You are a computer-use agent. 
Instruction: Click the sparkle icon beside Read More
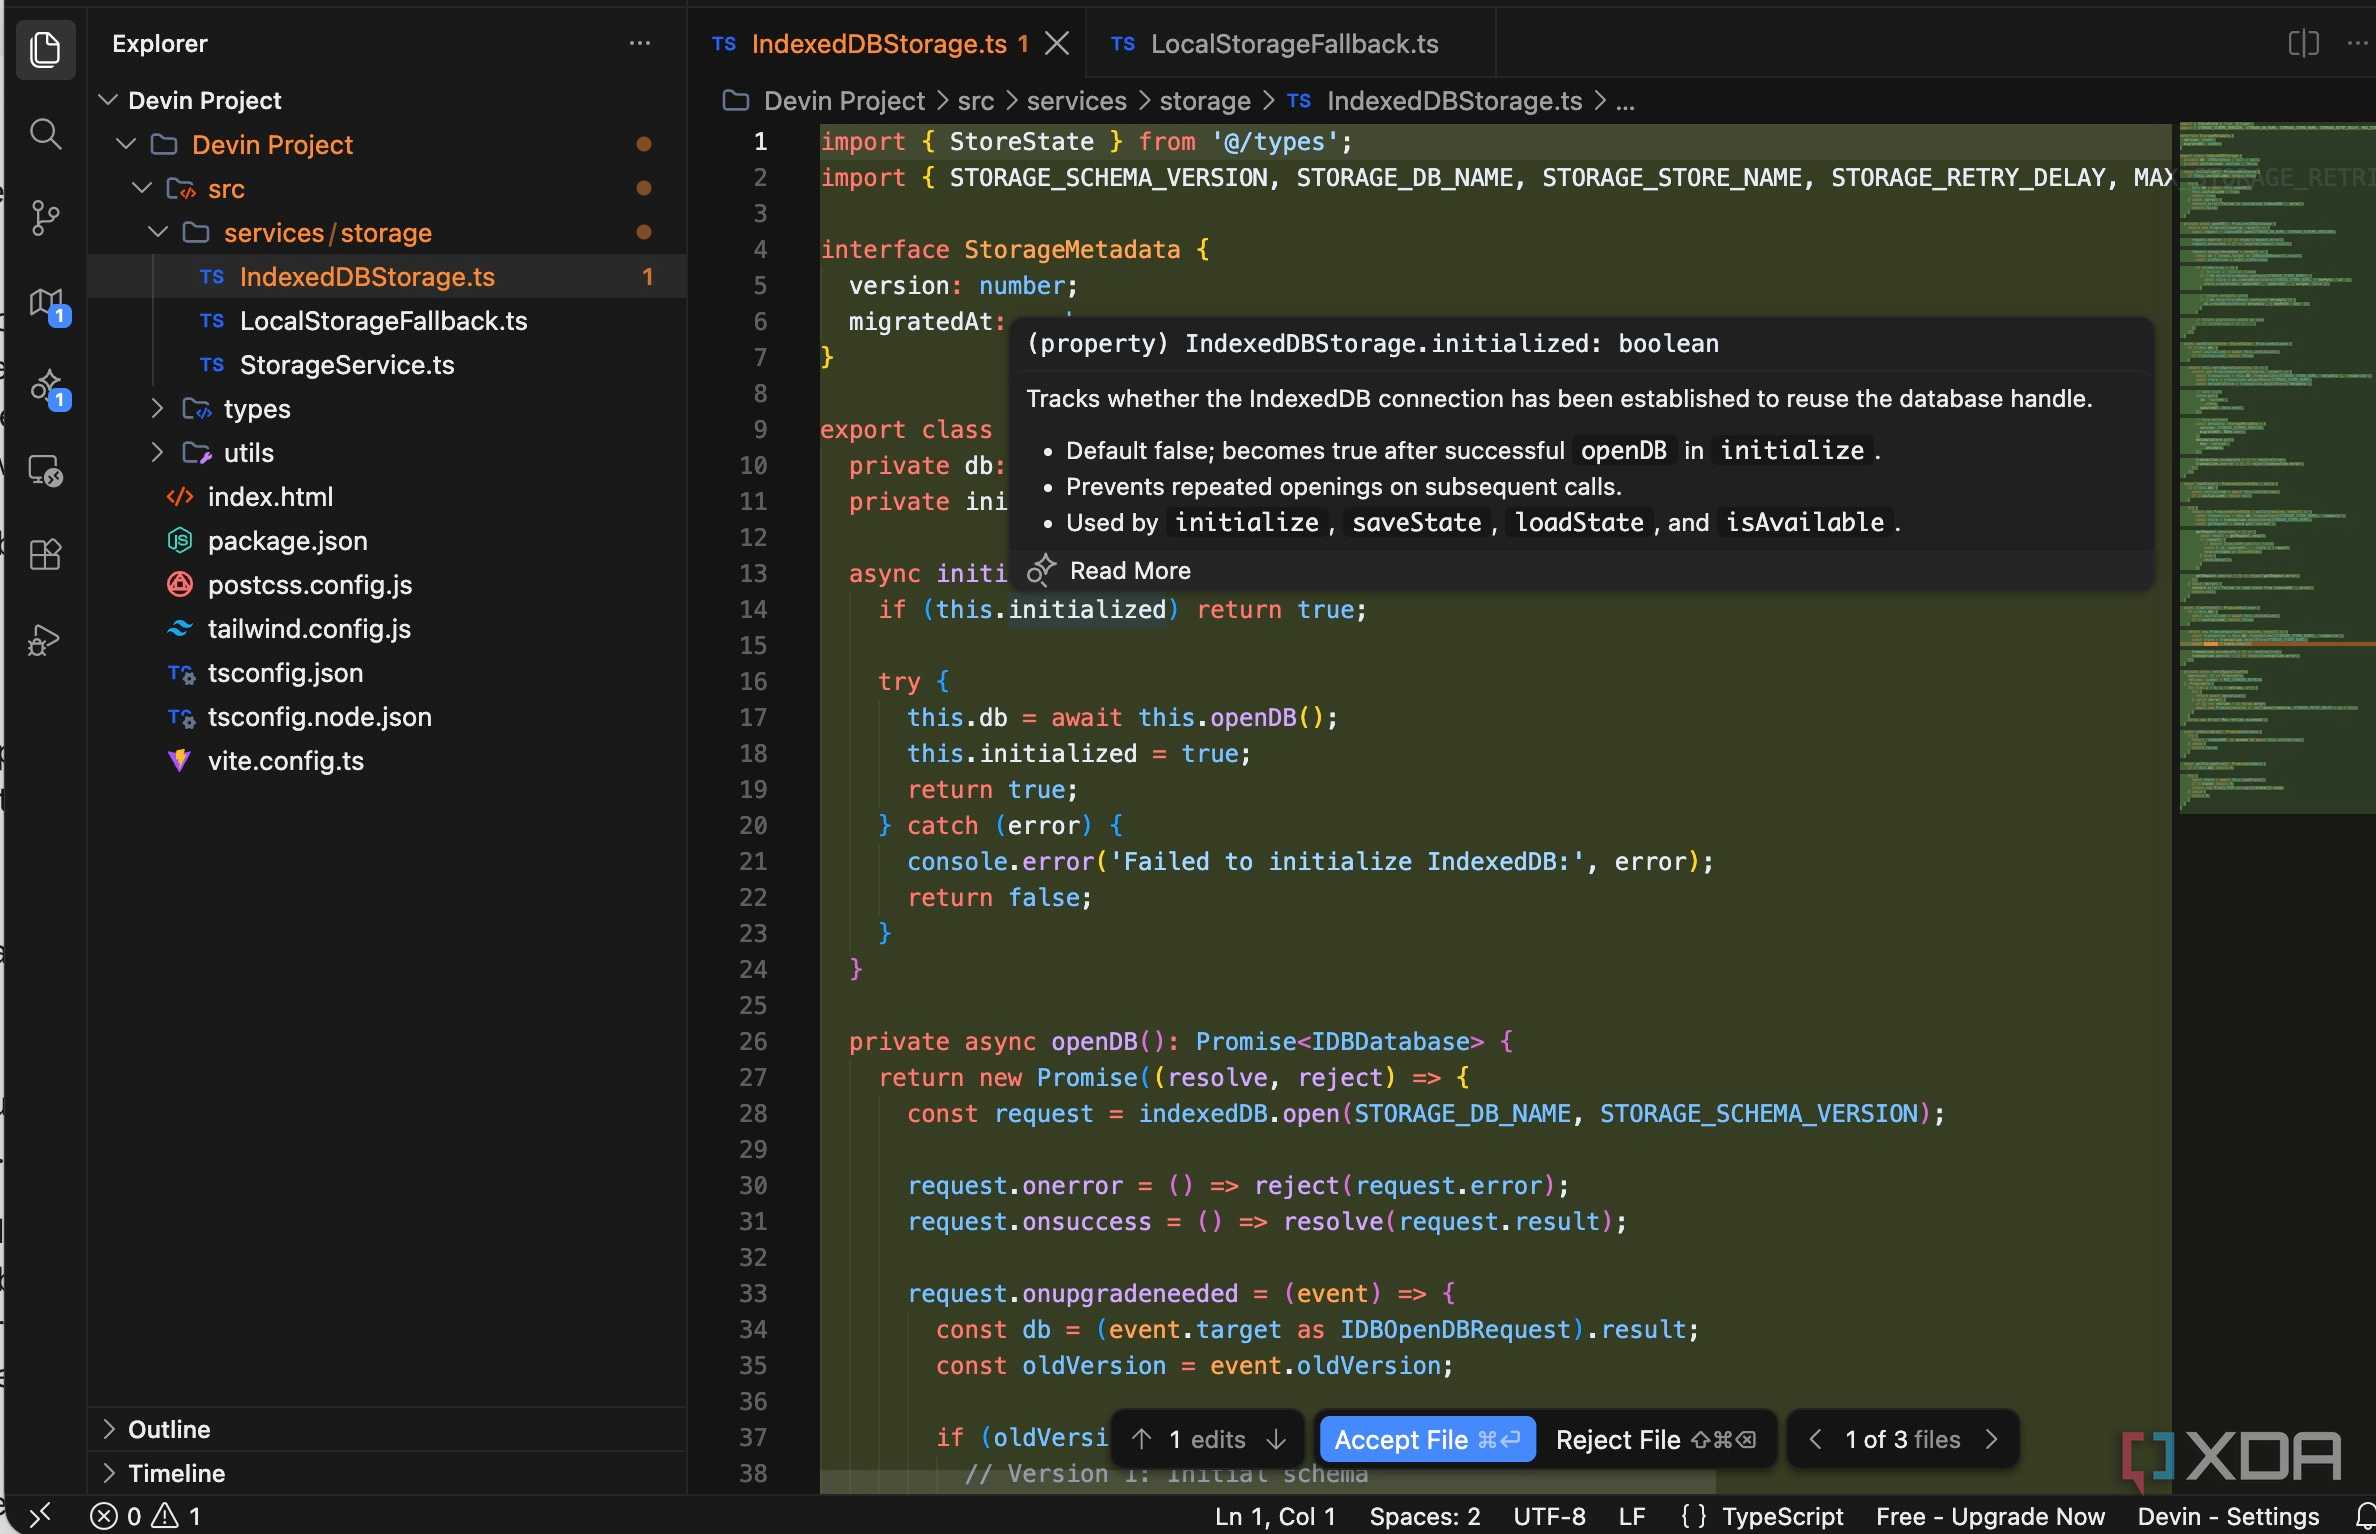pos(1041,570)
